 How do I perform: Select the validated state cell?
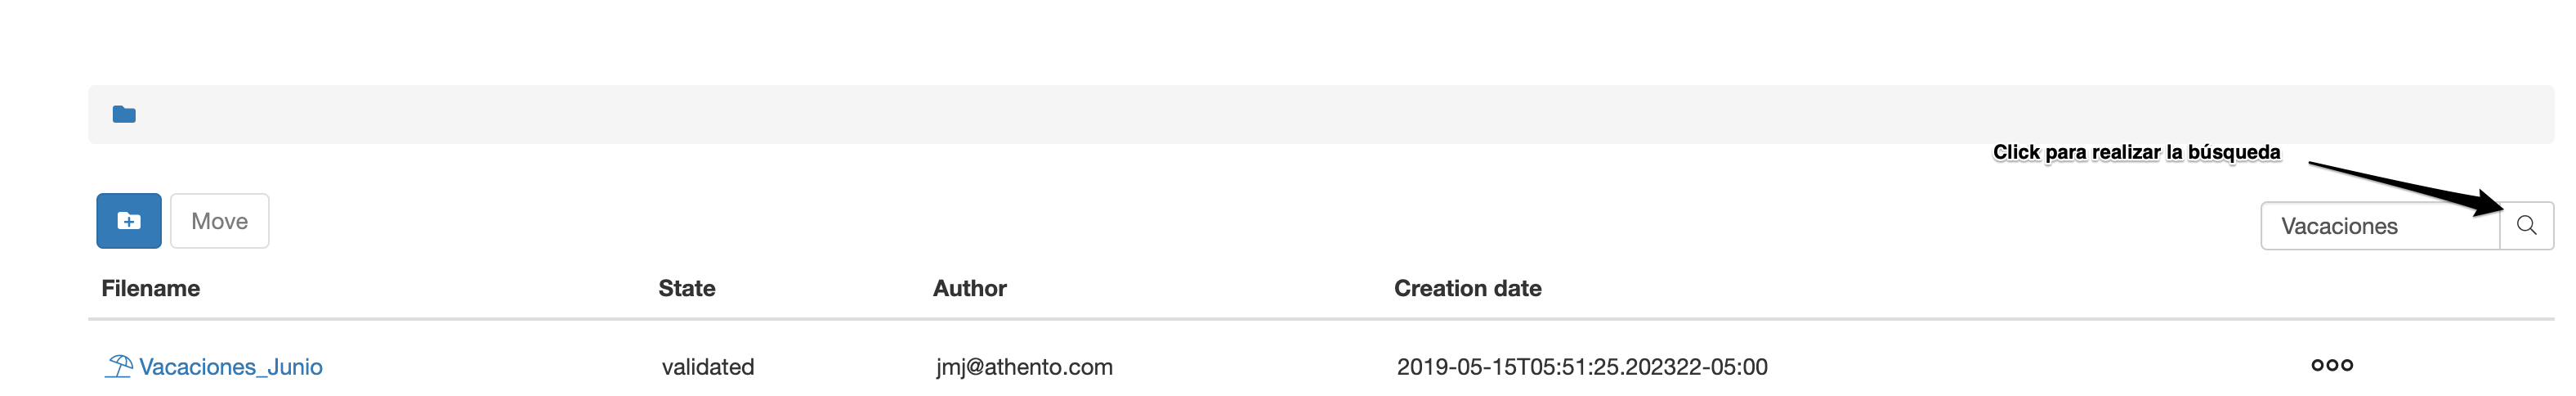click(707, 367)
